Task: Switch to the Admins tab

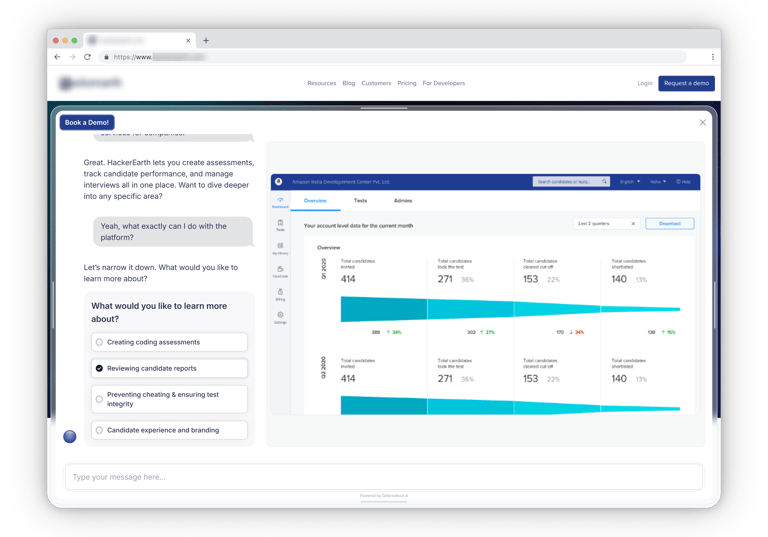Action: 403,201
